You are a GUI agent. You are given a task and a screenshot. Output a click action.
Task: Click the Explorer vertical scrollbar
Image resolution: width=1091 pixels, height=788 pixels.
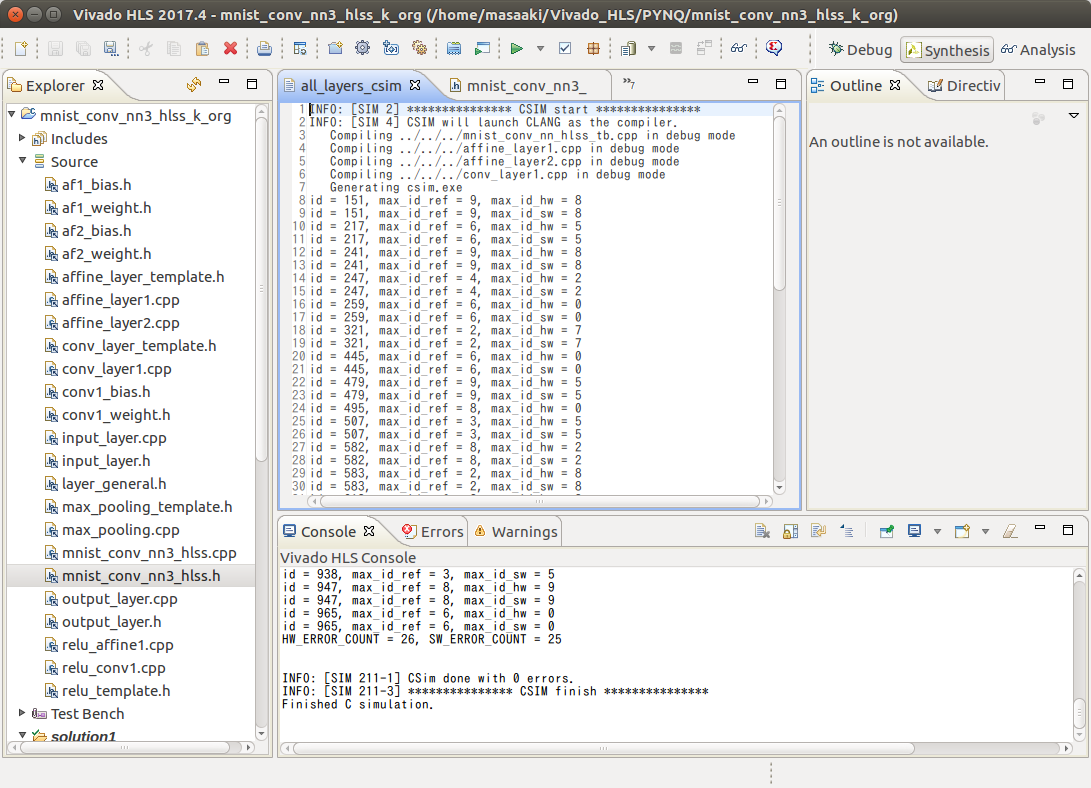(x=262, y=288)
